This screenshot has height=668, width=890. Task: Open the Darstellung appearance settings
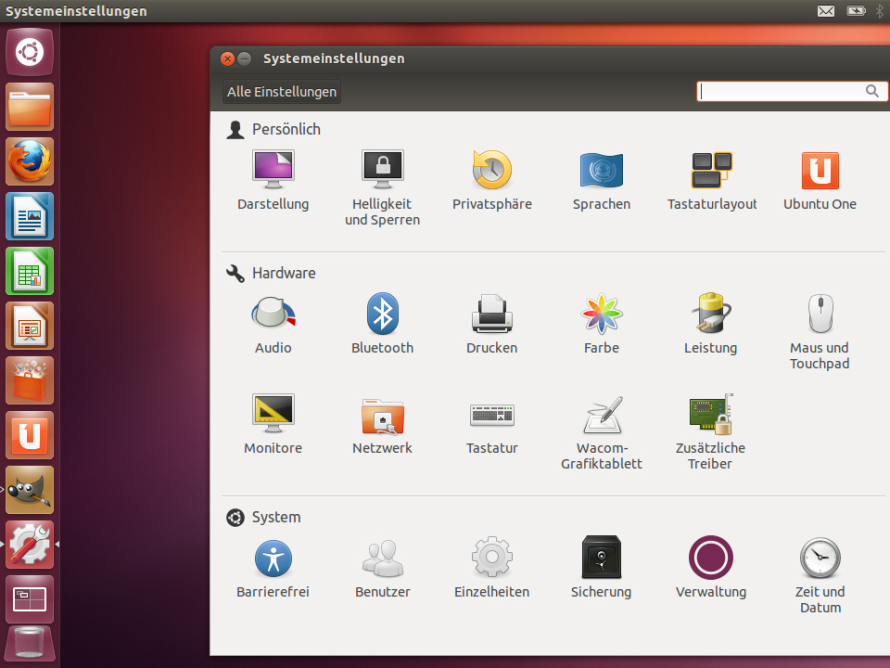273,180
